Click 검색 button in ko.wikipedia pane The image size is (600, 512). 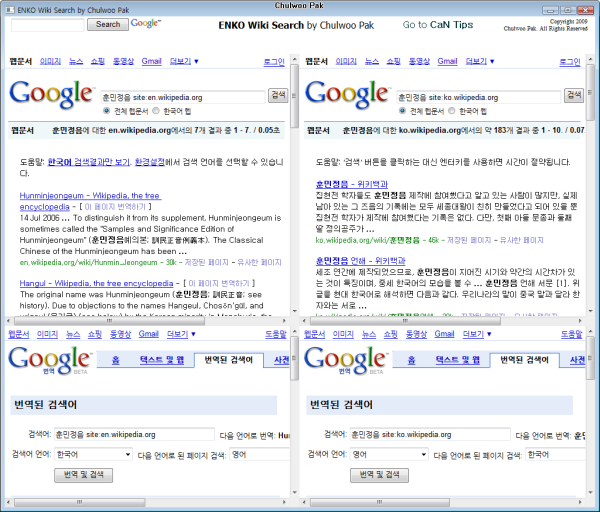point(574,95)
